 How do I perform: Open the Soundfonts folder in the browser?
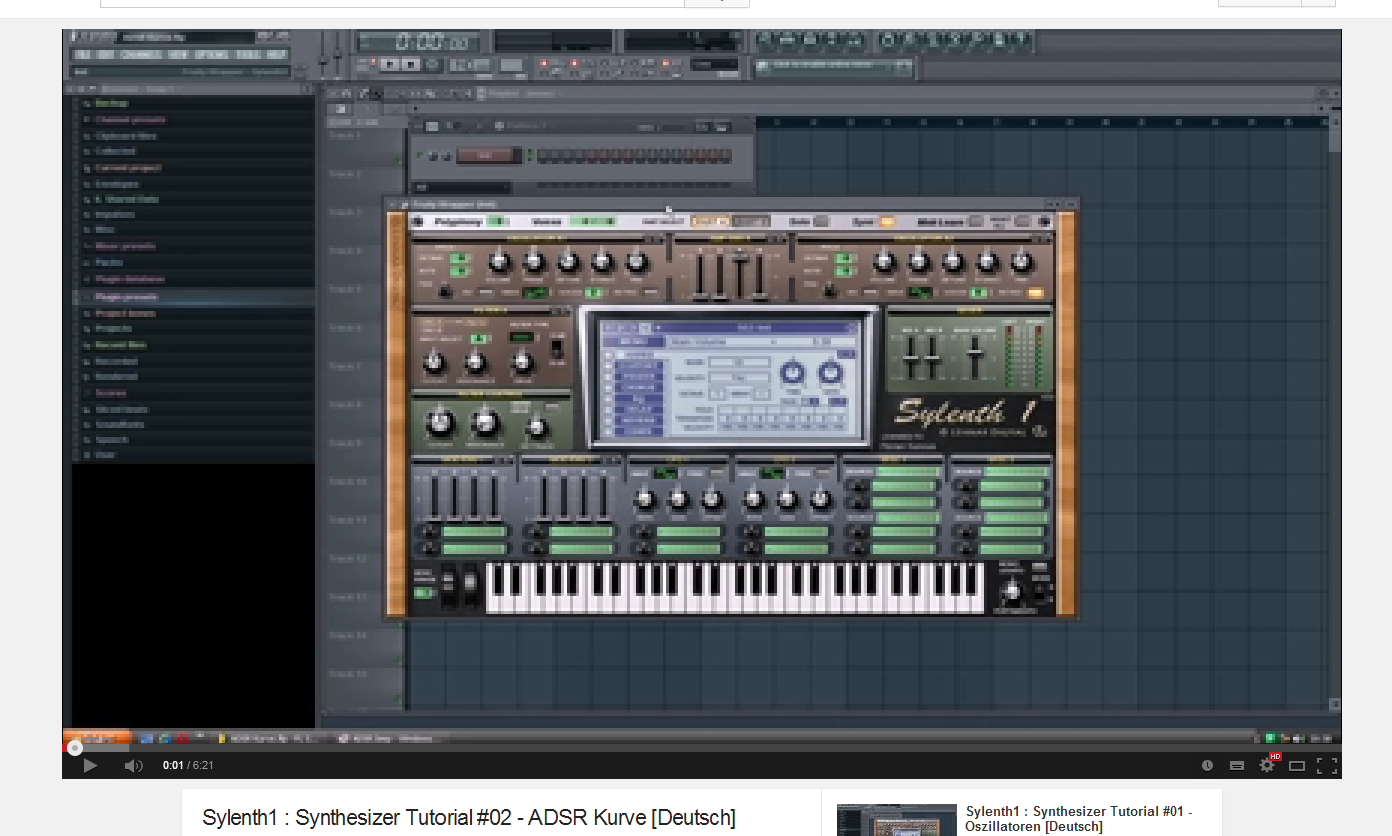[x=118, y=424]
